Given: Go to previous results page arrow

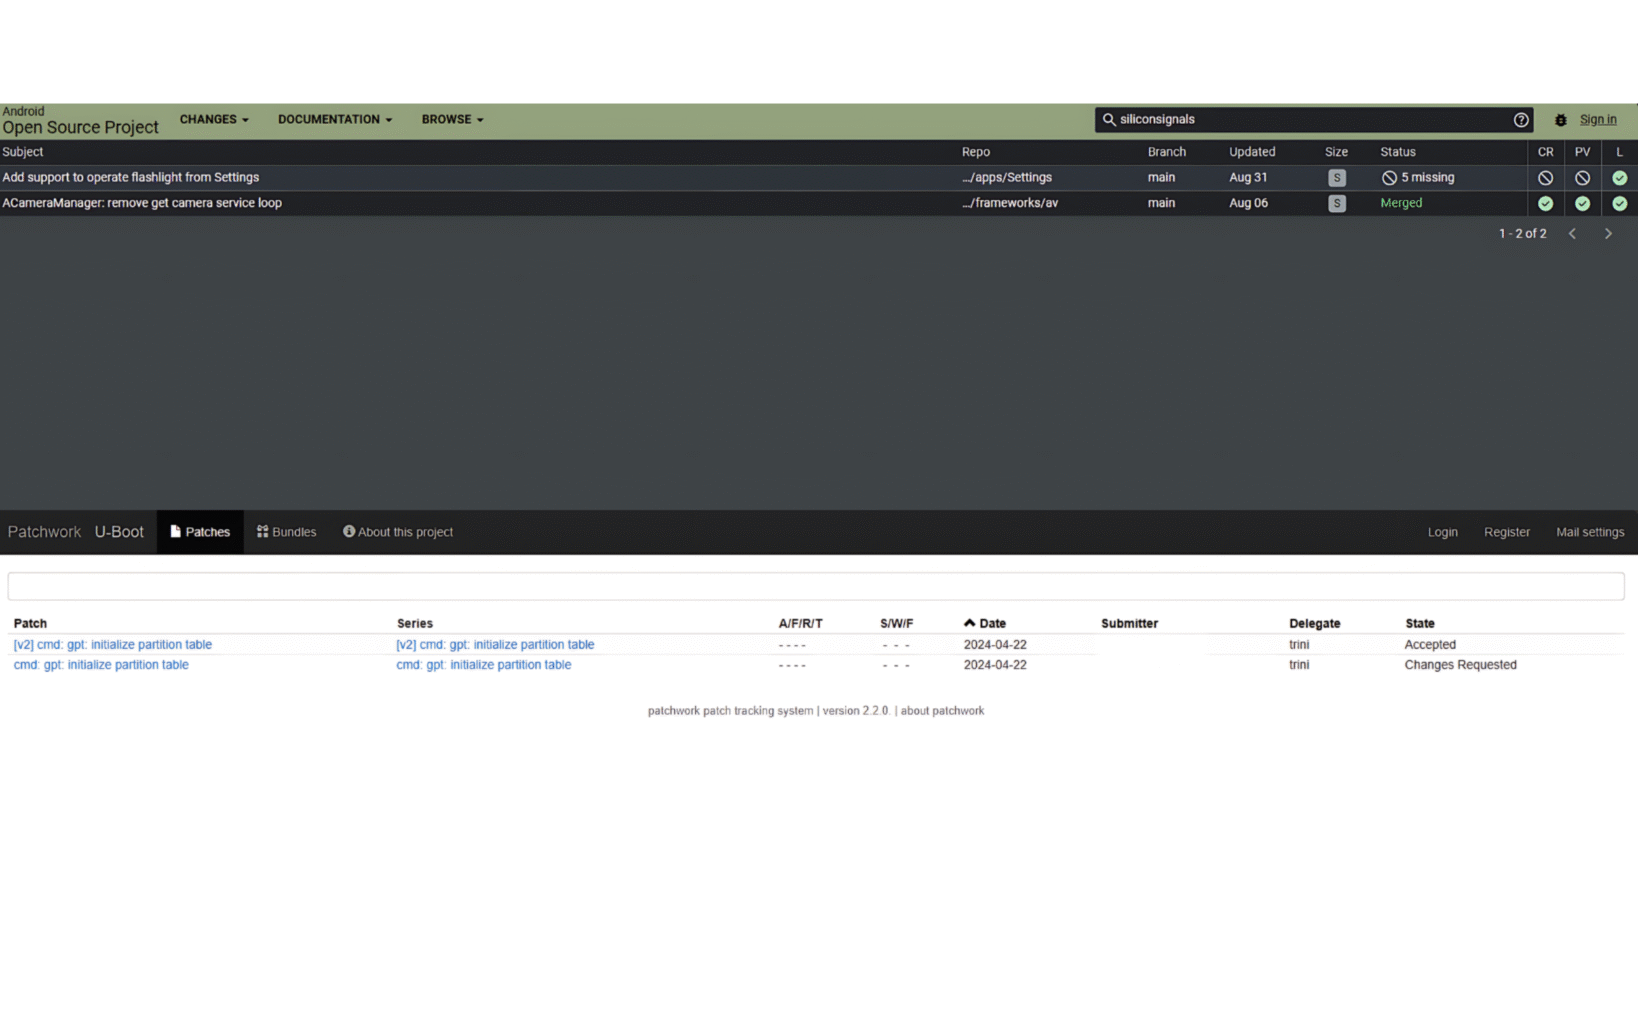Looking at the screenshot, I should point(1572,233).
